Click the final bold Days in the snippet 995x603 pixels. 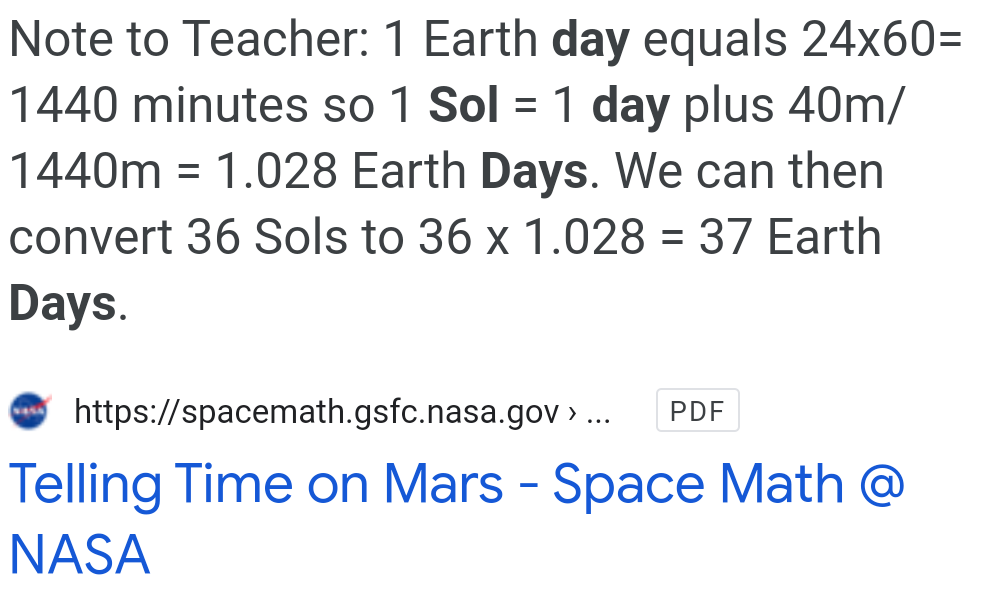tap(63, 304)
